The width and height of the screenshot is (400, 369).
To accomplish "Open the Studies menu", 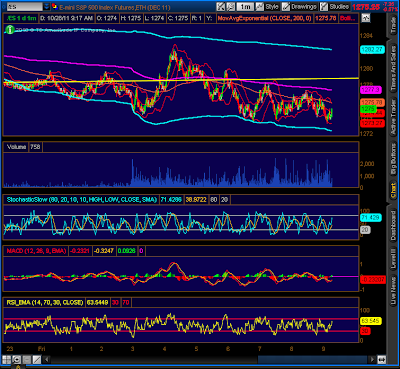I will coord(335,6).
